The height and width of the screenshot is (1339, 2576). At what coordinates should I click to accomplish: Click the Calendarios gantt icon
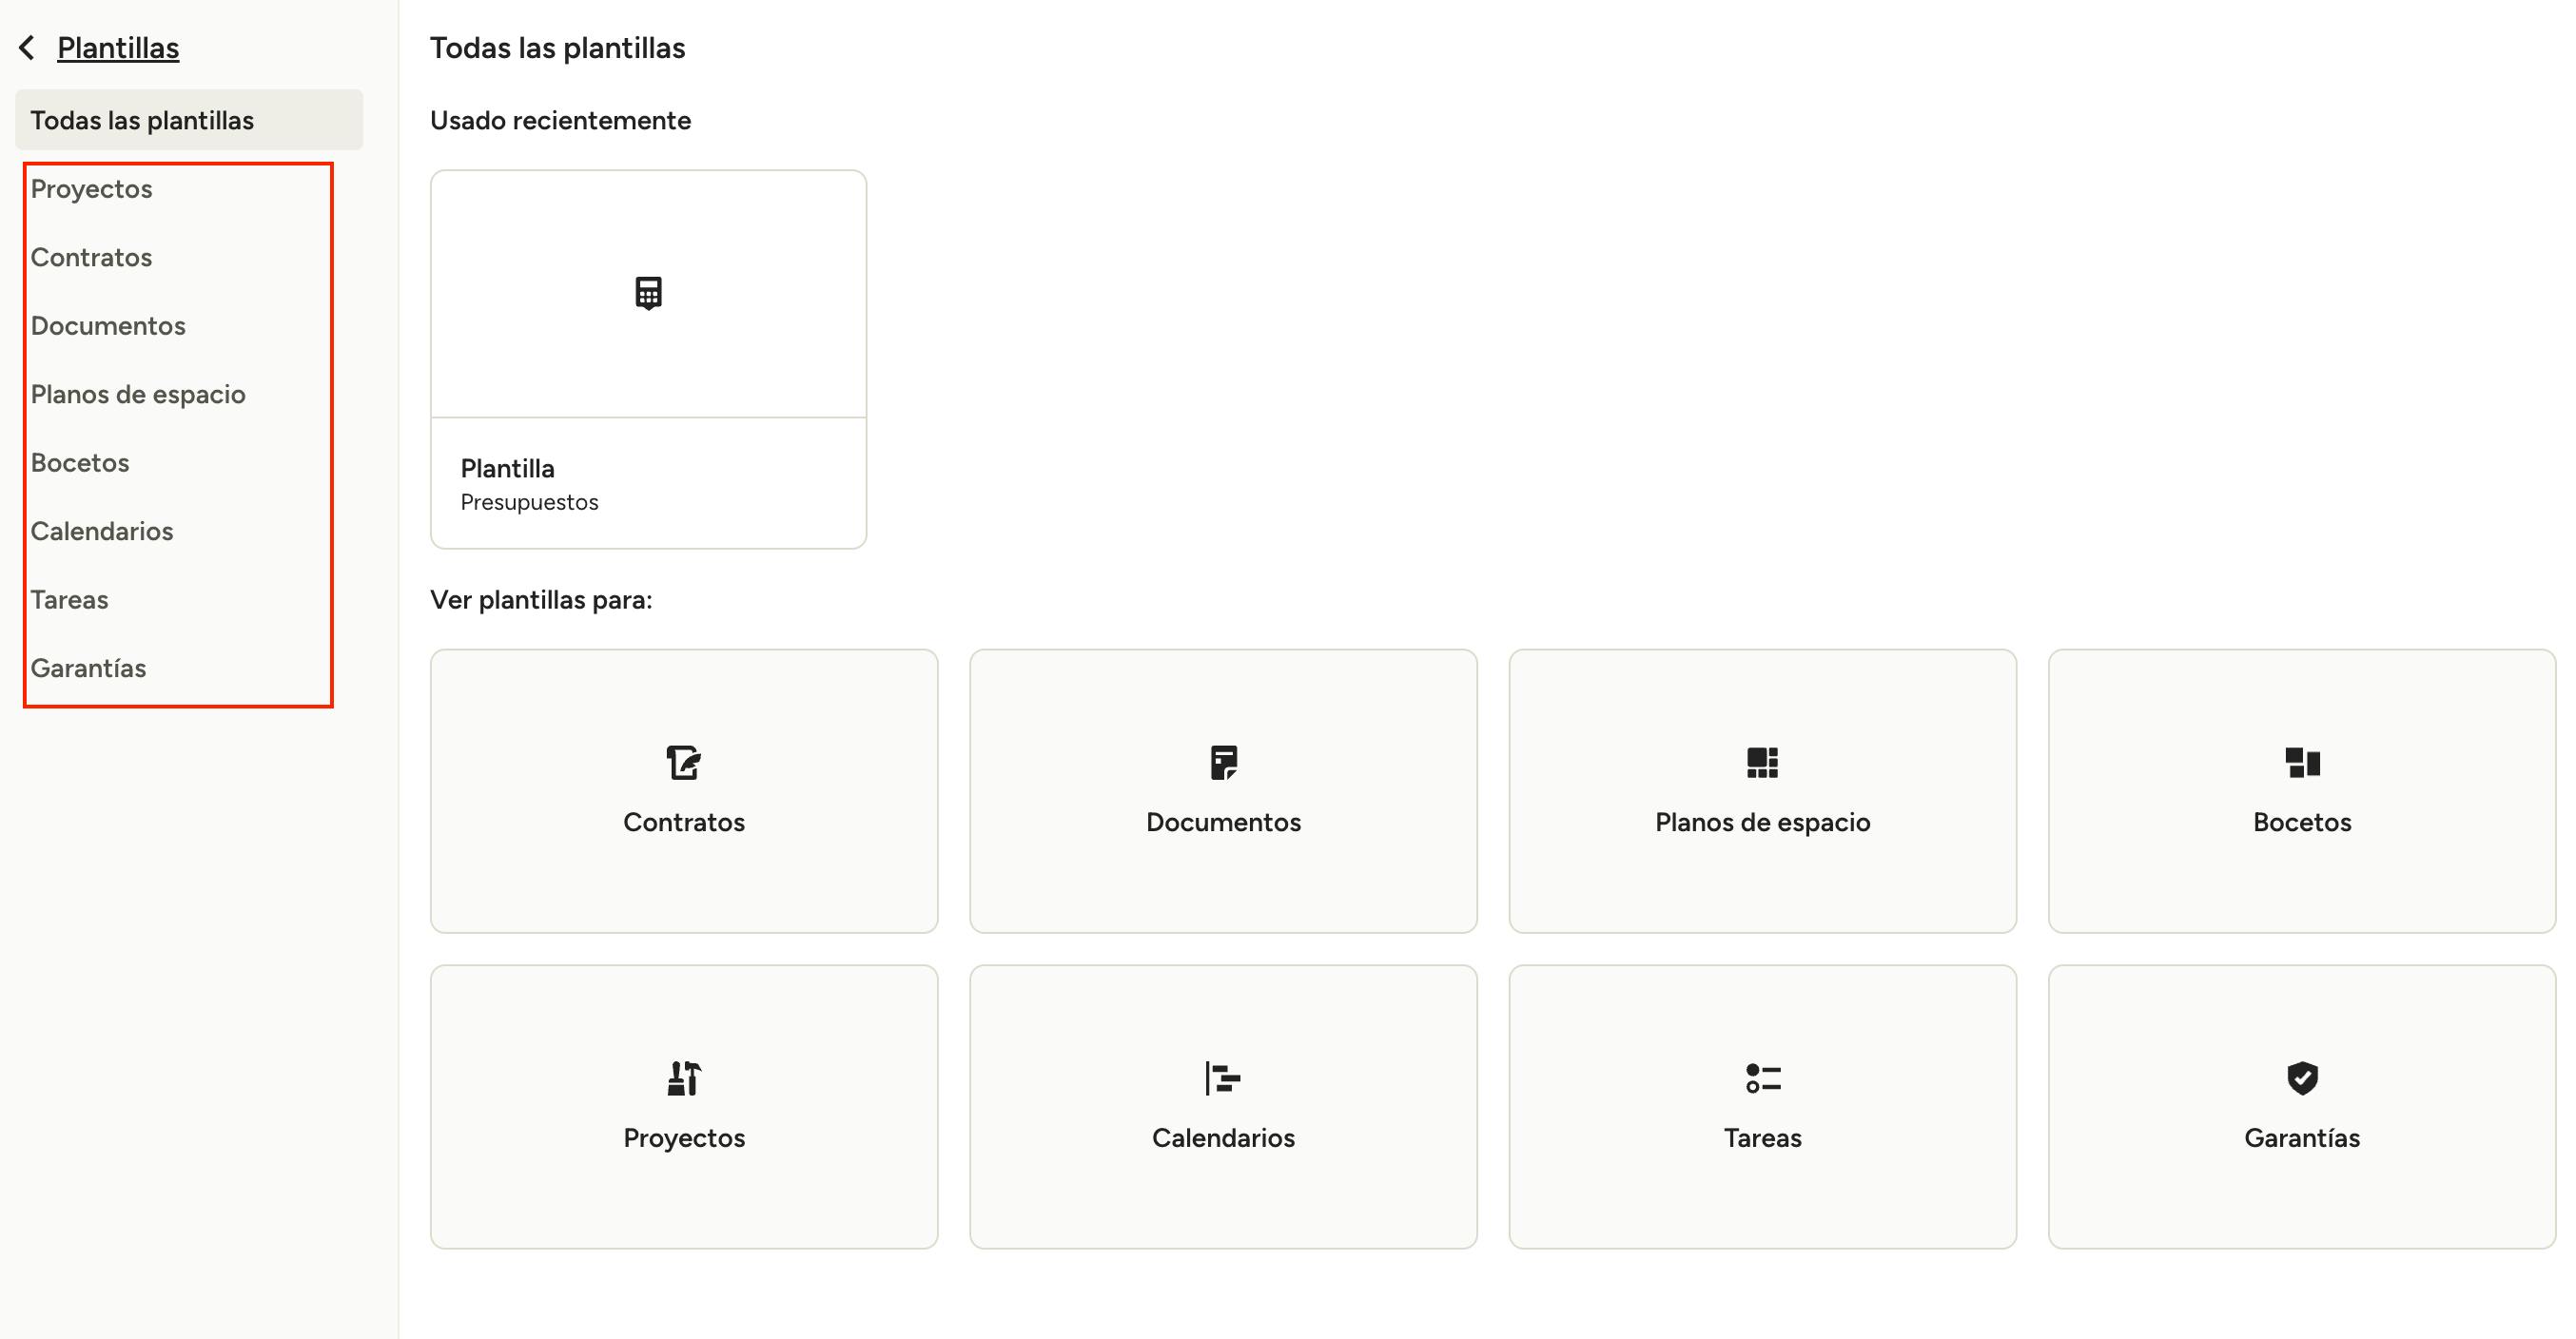(x=1223, y=1078)
